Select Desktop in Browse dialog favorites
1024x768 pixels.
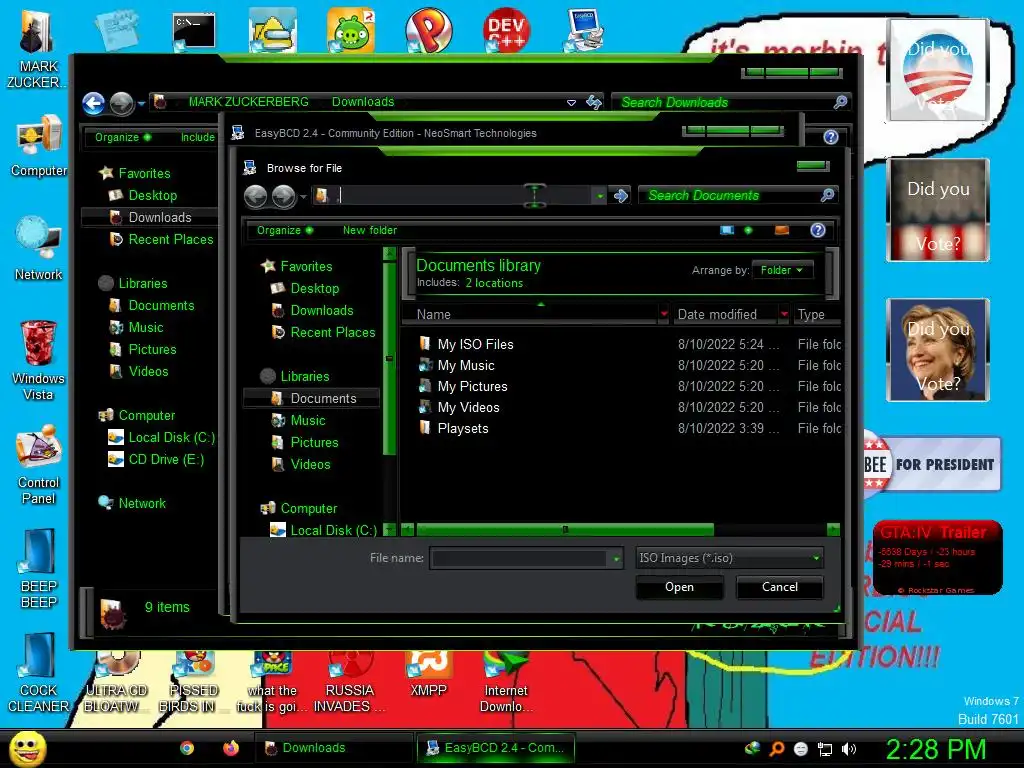[314, 288]
